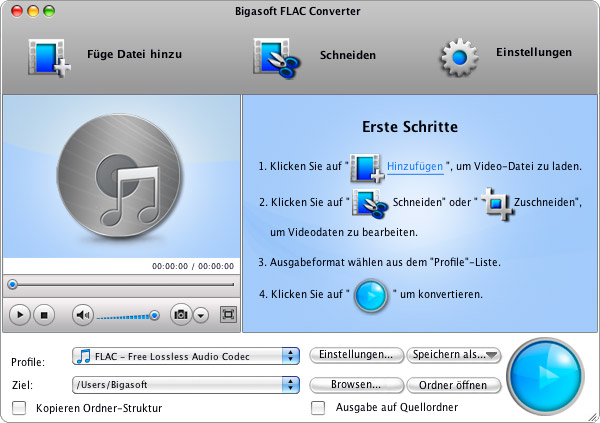Enable Ausgabe auf Quellordner checkbox
Screen dimensions: 600x423
coord(318,408)
